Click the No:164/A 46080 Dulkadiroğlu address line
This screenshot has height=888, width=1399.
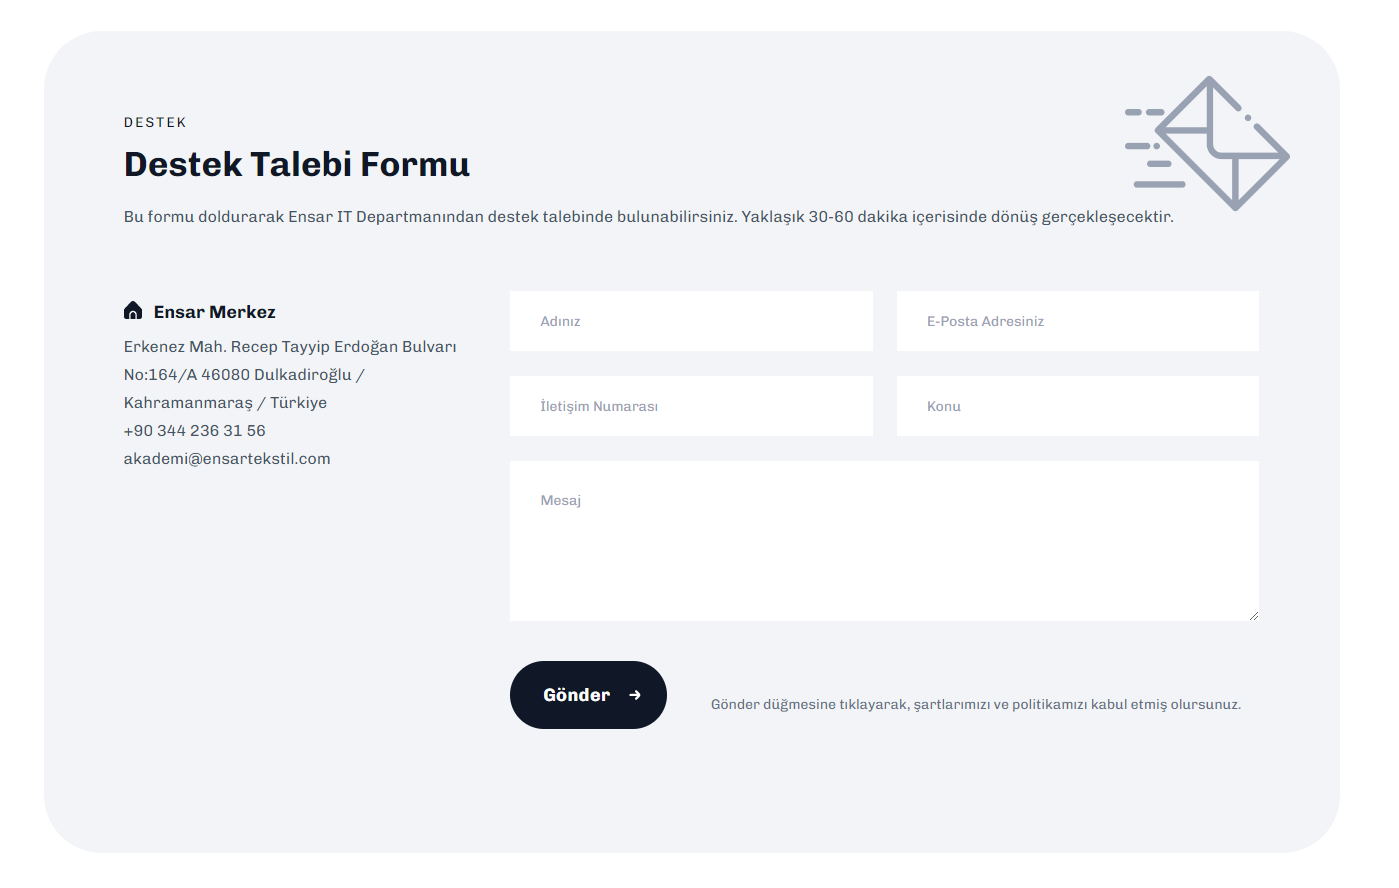coord(244,375)
